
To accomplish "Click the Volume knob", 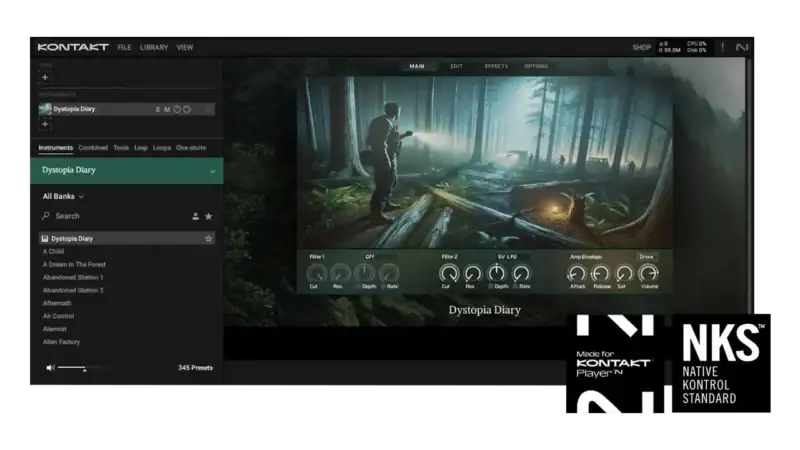I will coord(648,273).
